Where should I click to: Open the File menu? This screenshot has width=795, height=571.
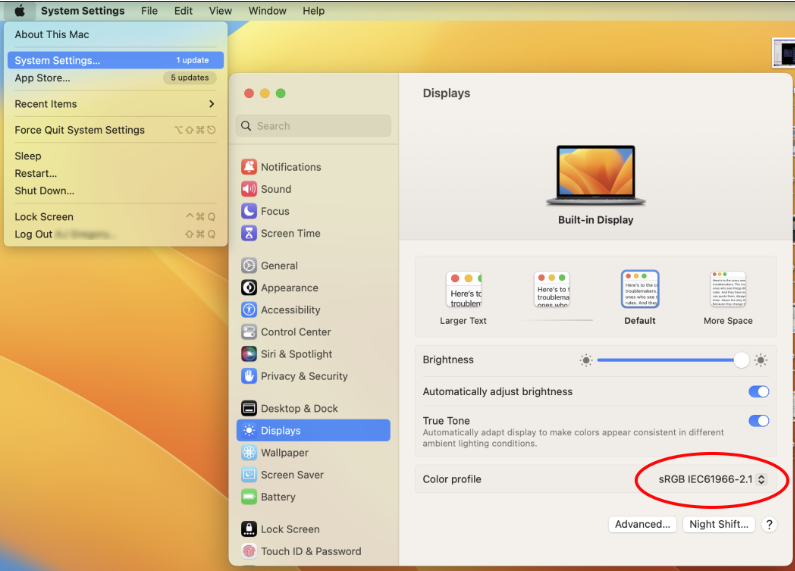(x=149, y=11)
